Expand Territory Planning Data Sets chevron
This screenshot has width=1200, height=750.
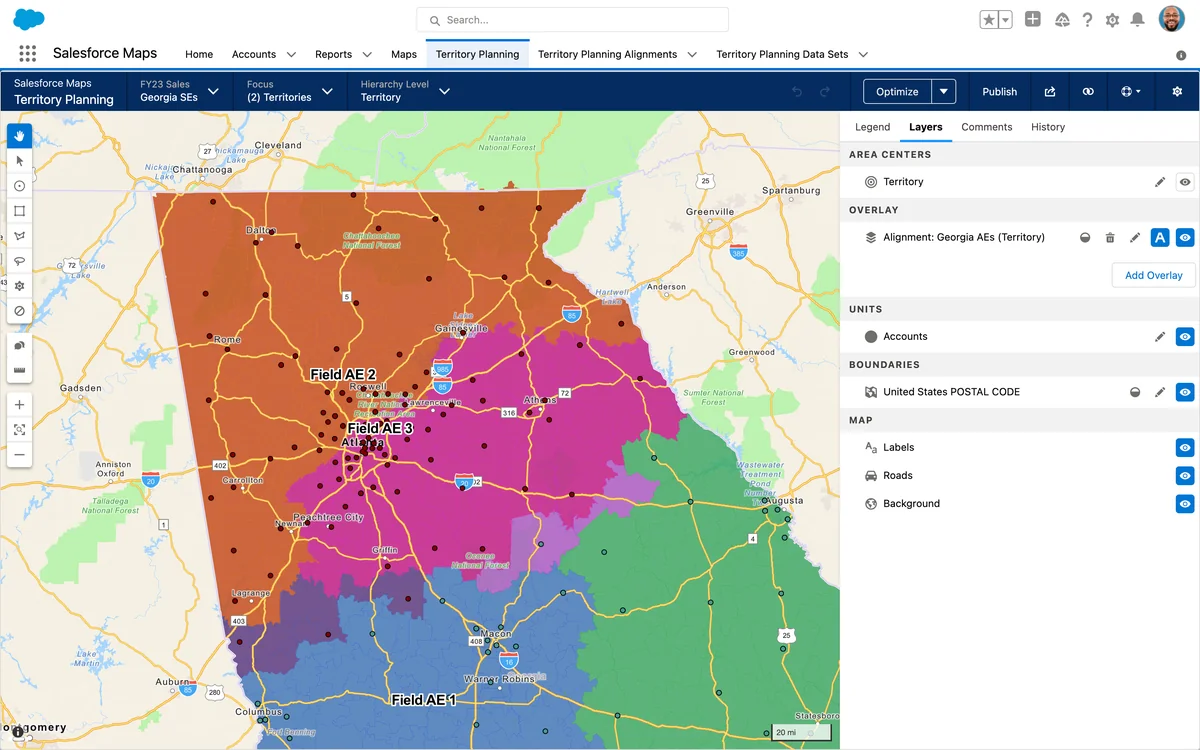(x=863, y=55)
